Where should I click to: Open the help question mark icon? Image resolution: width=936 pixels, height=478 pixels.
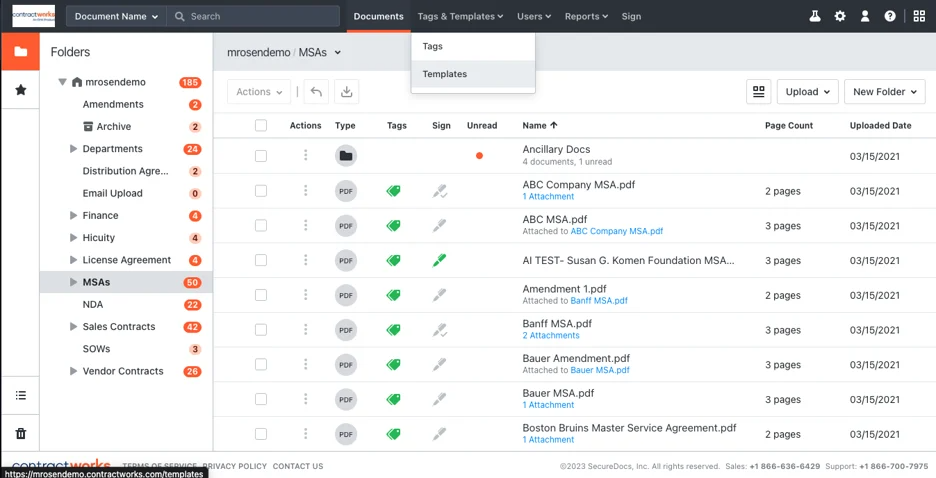click(890, 16)
